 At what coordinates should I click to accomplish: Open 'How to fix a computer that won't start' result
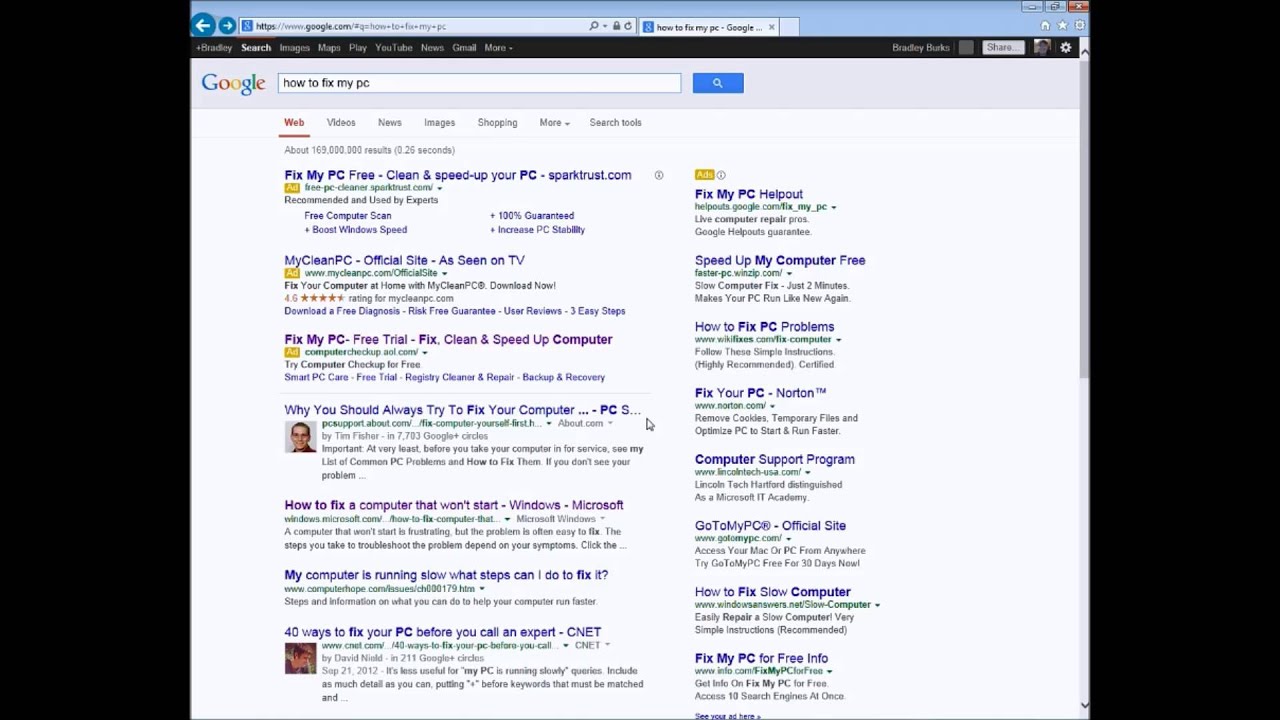tap(454, 505)
